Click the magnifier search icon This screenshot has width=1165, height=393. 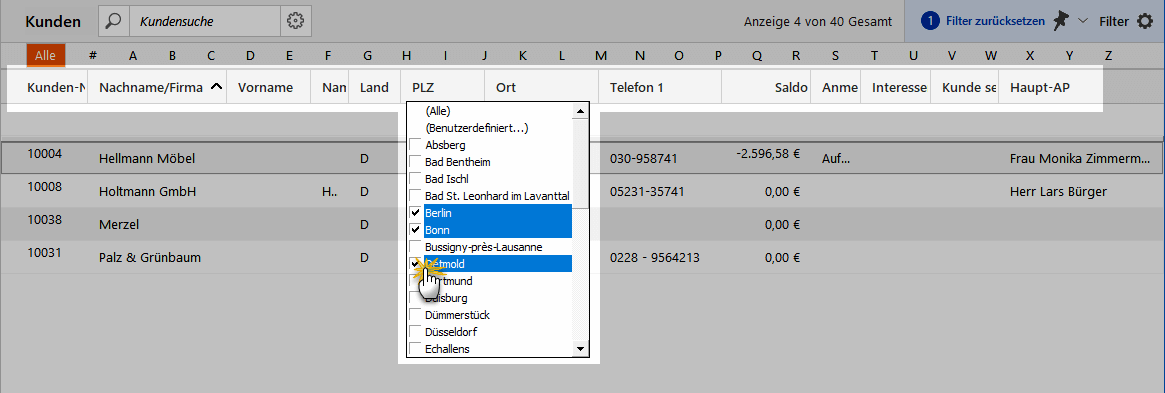pyautogui.click(x=114, y=22)
